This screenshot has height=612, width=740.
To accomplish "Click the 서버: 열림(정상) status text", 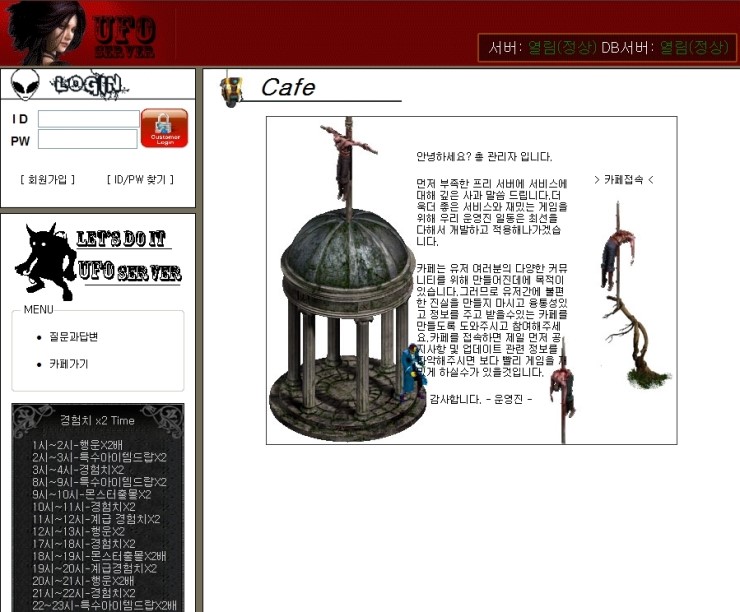I will 542,47.
